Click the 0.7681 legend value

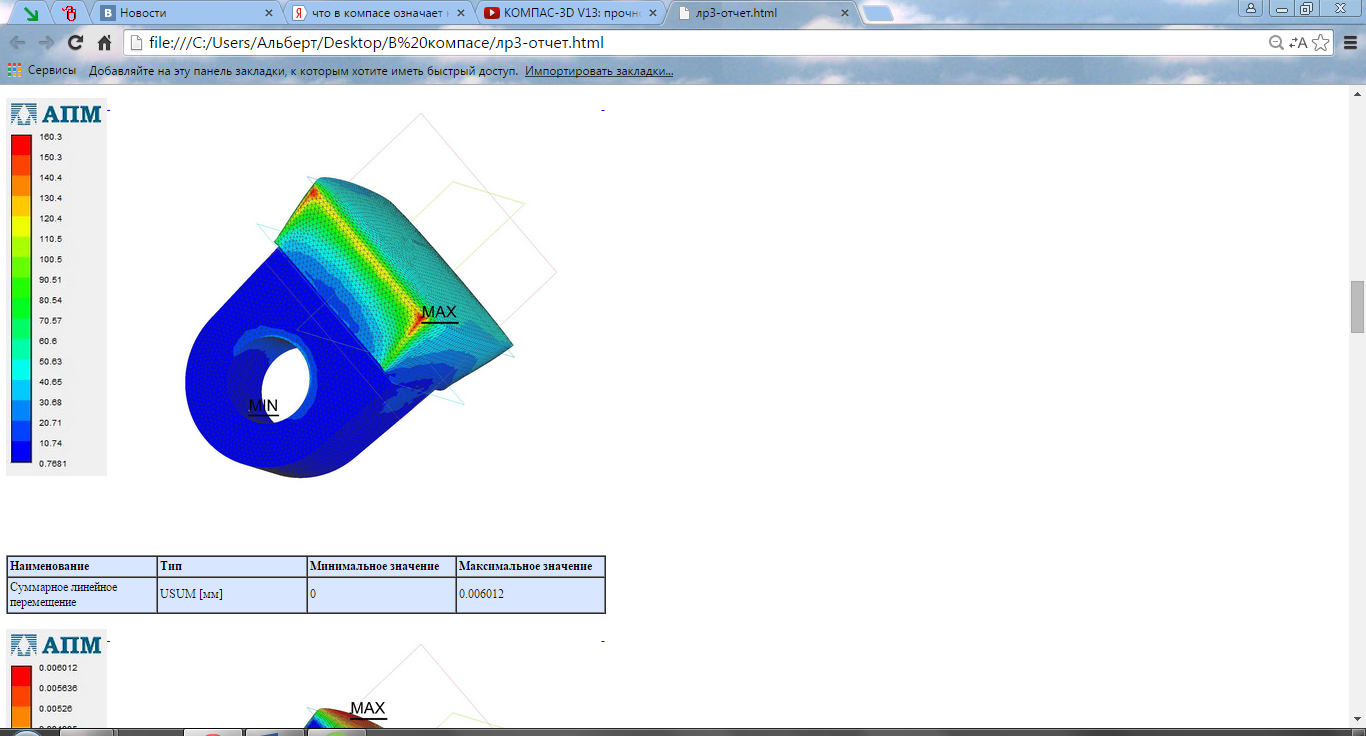point(53,463)
